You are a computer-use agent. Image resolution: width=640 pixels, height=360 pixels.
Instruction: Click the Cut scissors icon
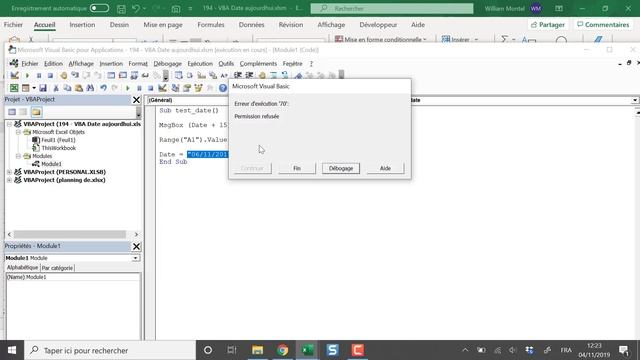point(56,88)
